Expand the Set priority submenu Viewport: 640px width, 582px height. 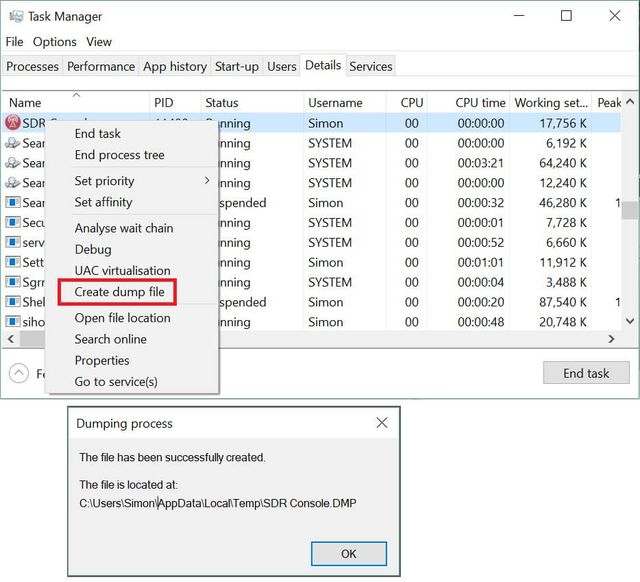click(131, 181)
